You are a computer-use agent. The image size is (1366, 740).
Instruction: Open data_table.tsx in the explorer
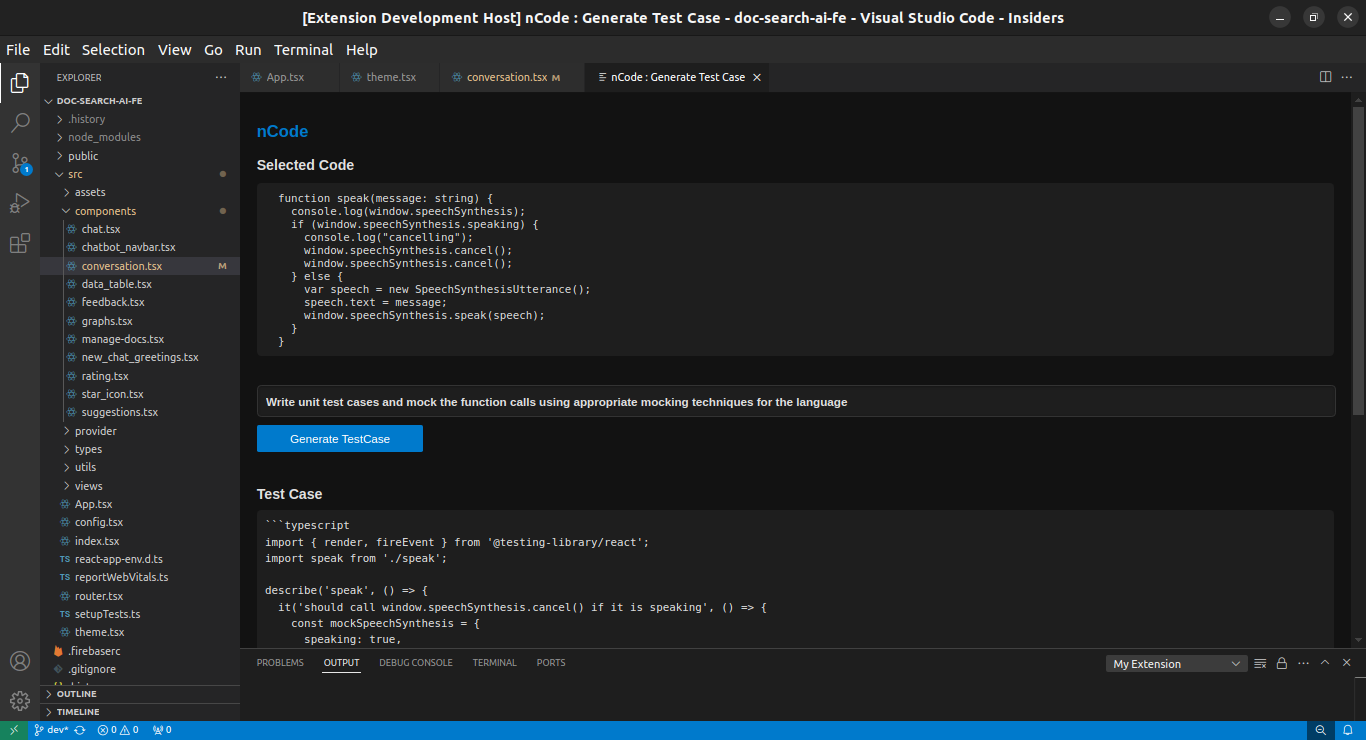[140, 284]
